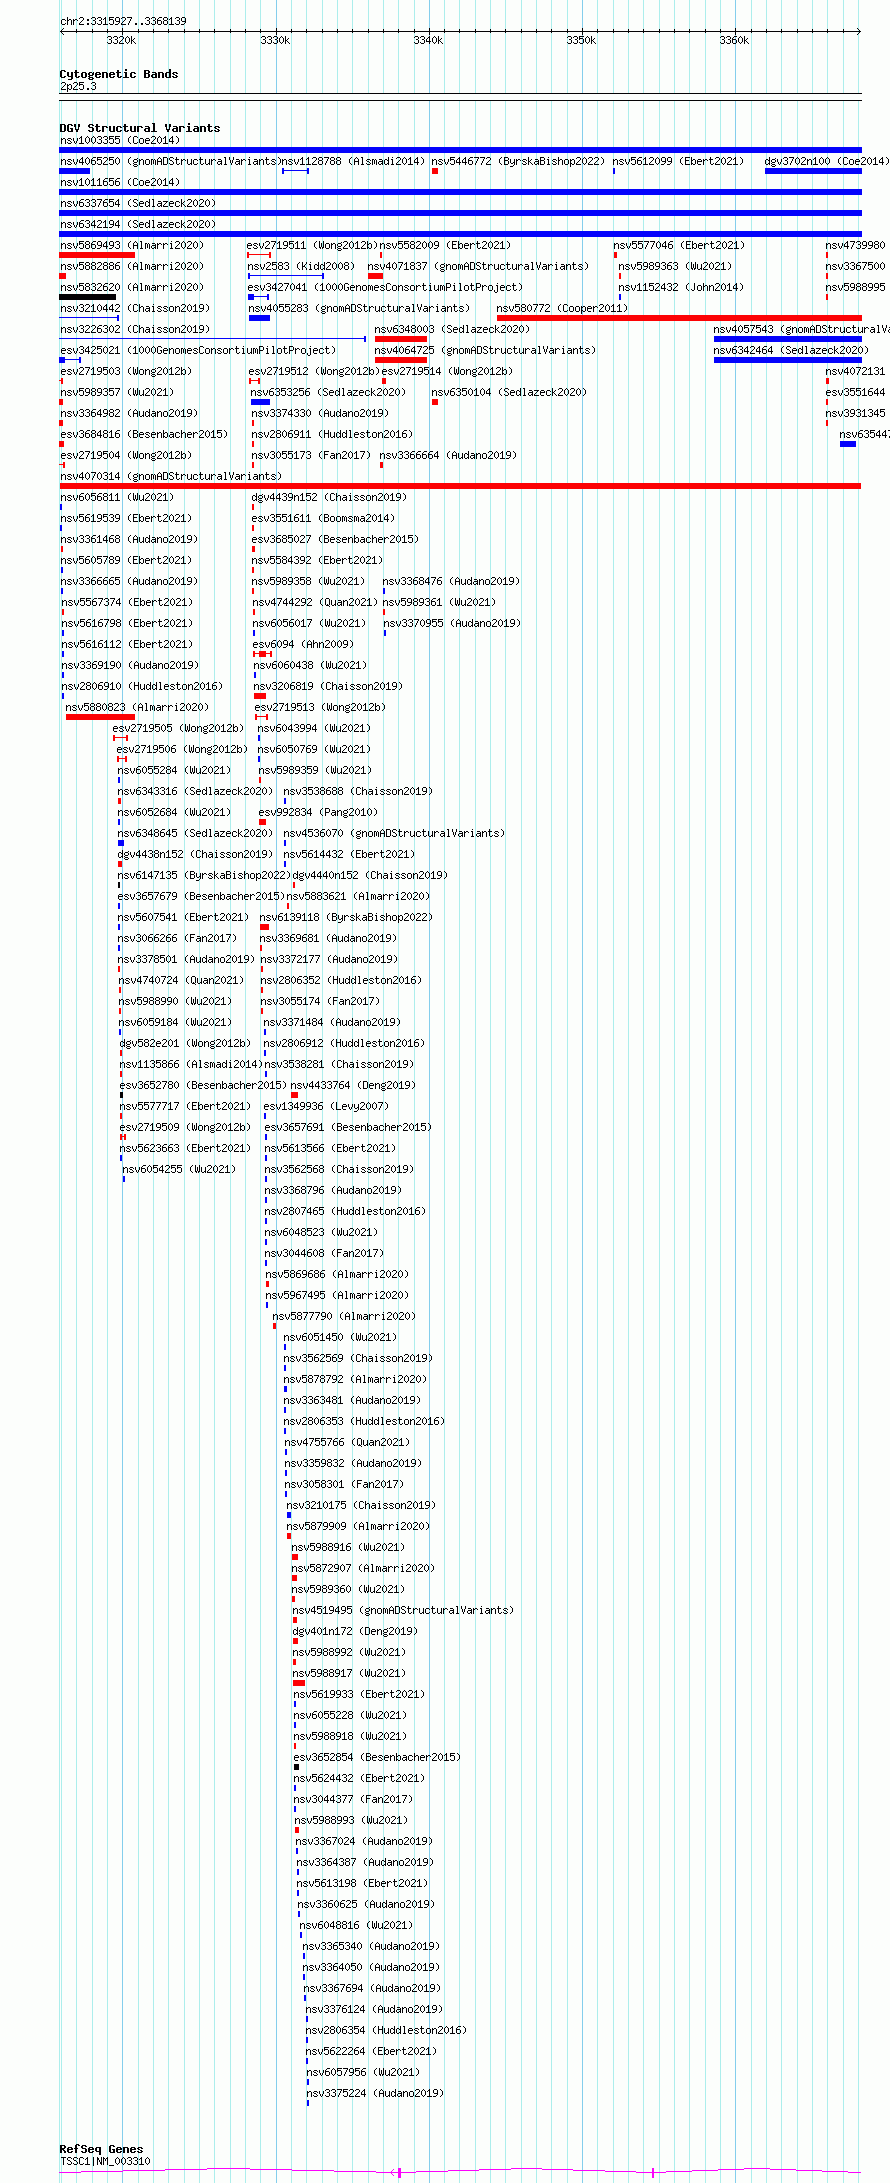Click nsv4755766 (Quan2021) label
890x2183 pixels.
coord(347,1442)
